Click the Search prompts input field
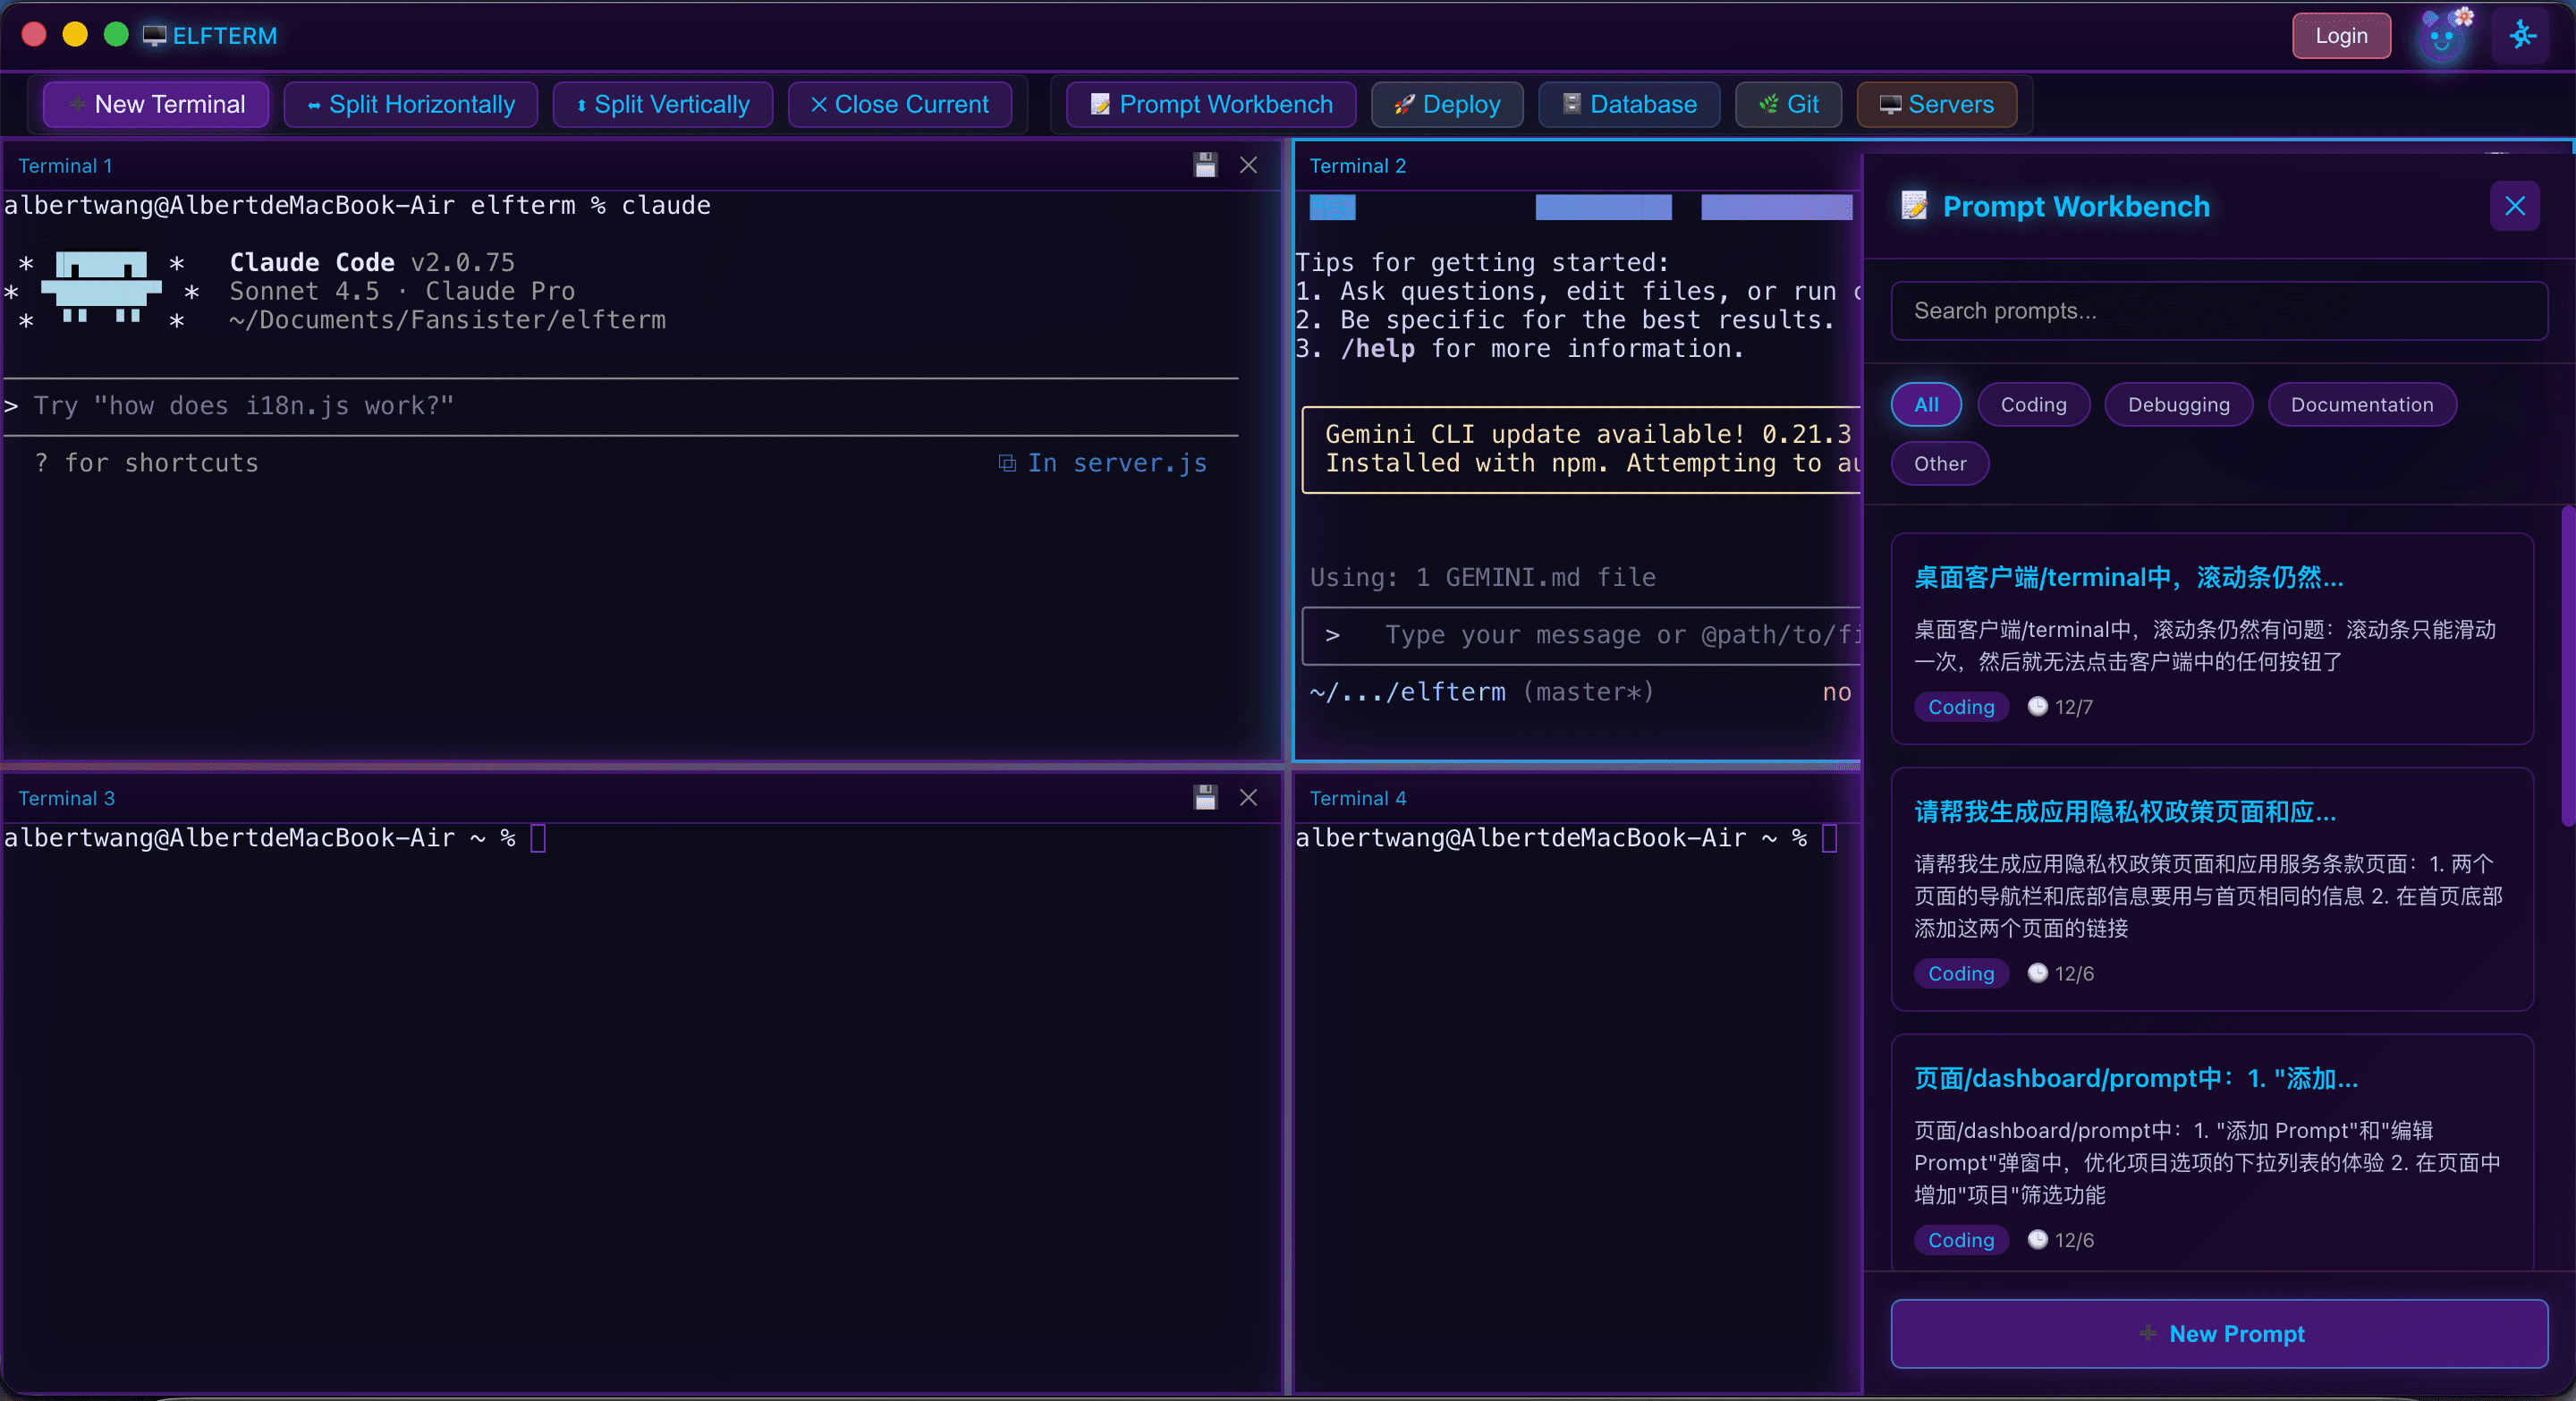The height and width of the screenshot is (1401, 2576). (x=2218, y=311)
